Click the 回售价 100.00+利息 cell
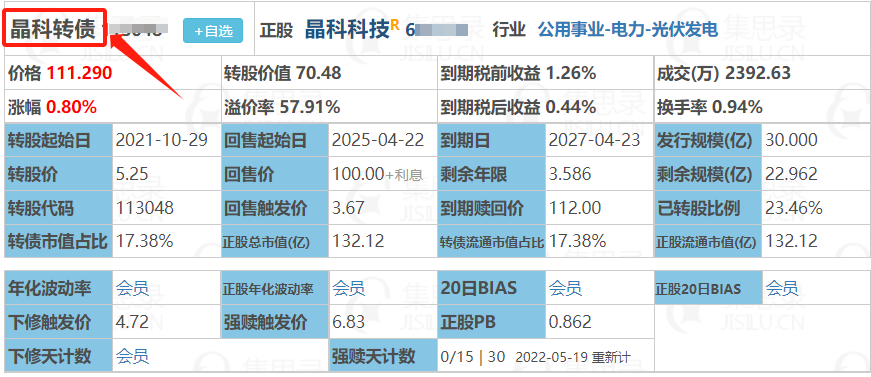The height and width of the screenshot is (377, 871). (383, 174)
